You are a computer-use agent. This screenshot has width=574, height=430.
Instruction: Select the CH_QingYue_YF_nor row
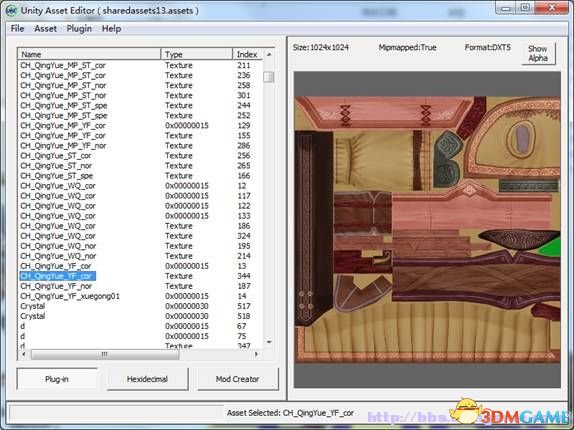tap(140, 286)
